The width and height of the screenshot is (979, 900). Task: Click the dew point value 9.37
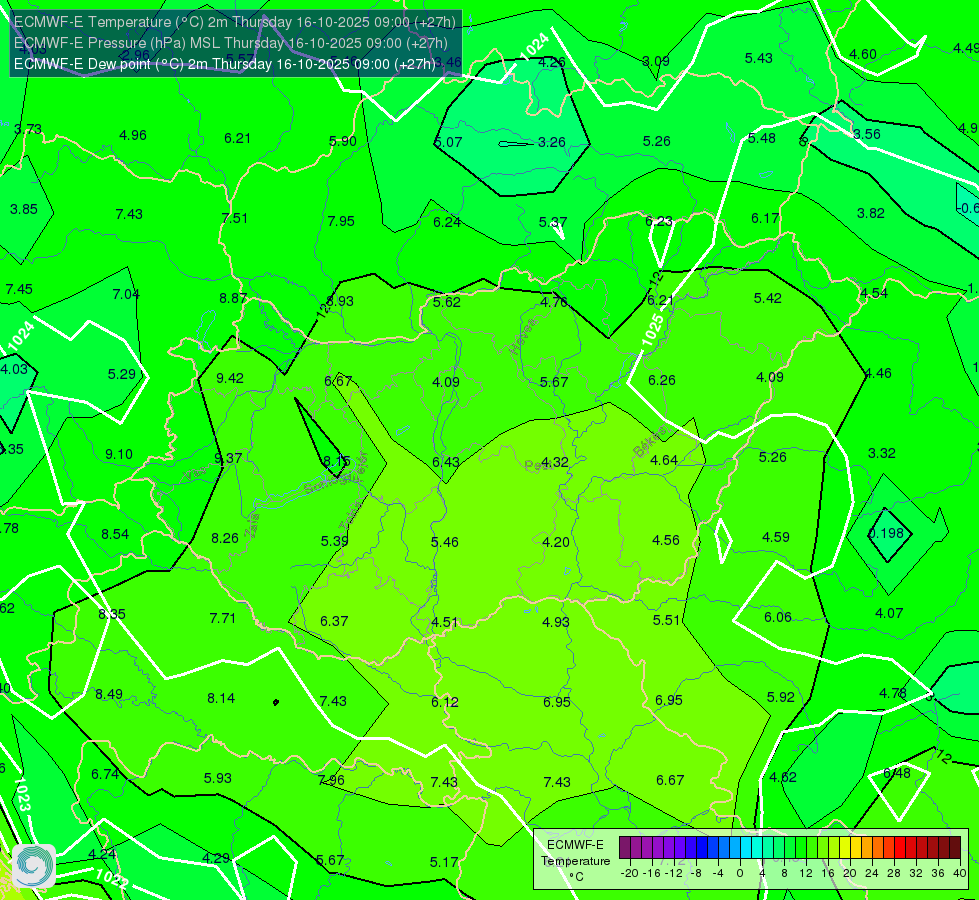tap(228, 458)
